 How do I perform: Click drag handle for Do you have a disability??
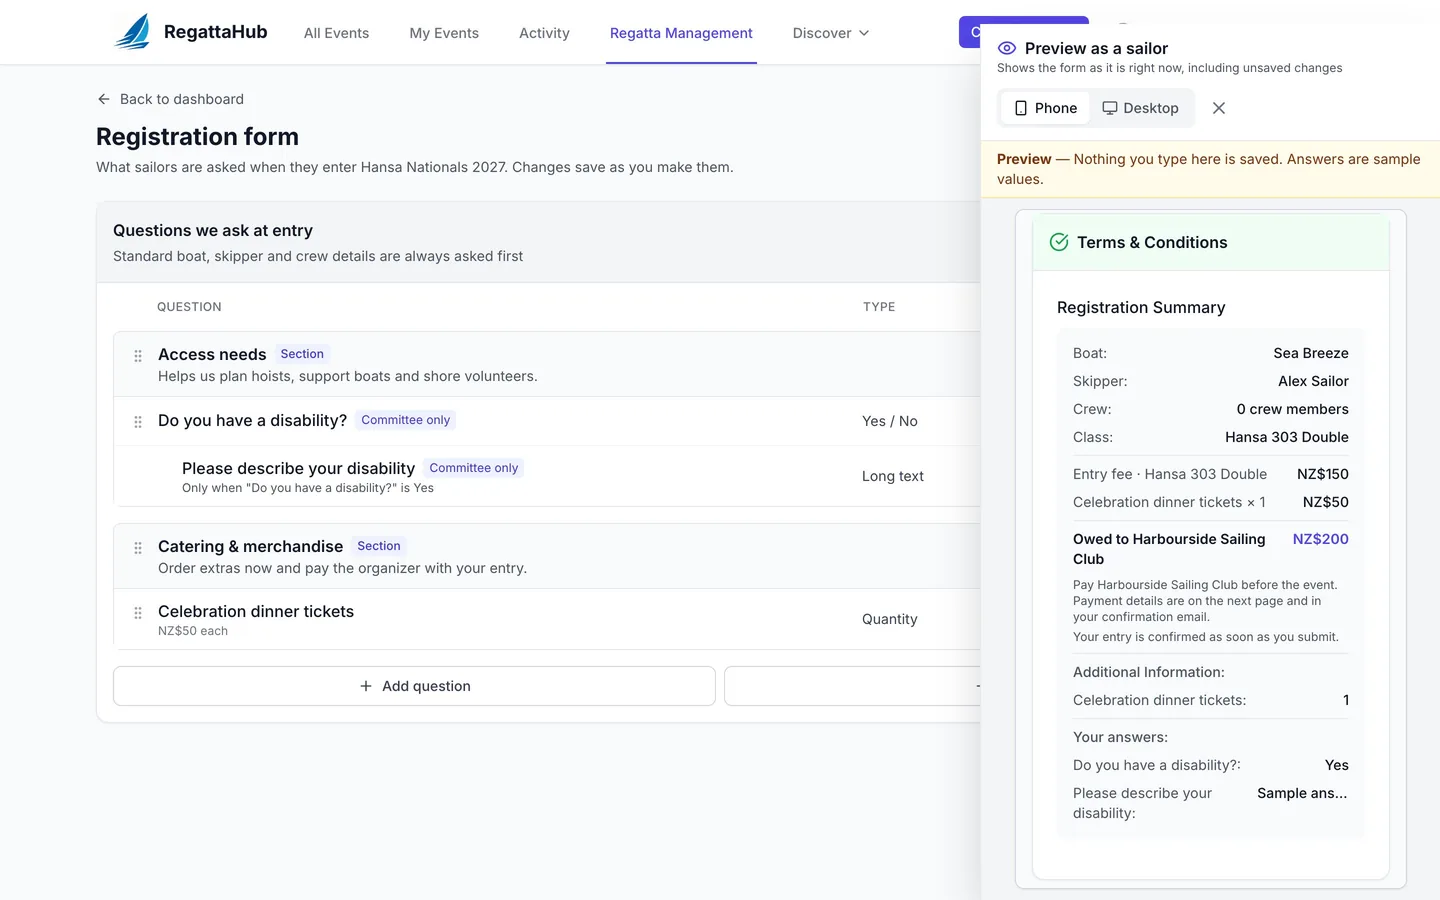[138, 421]
